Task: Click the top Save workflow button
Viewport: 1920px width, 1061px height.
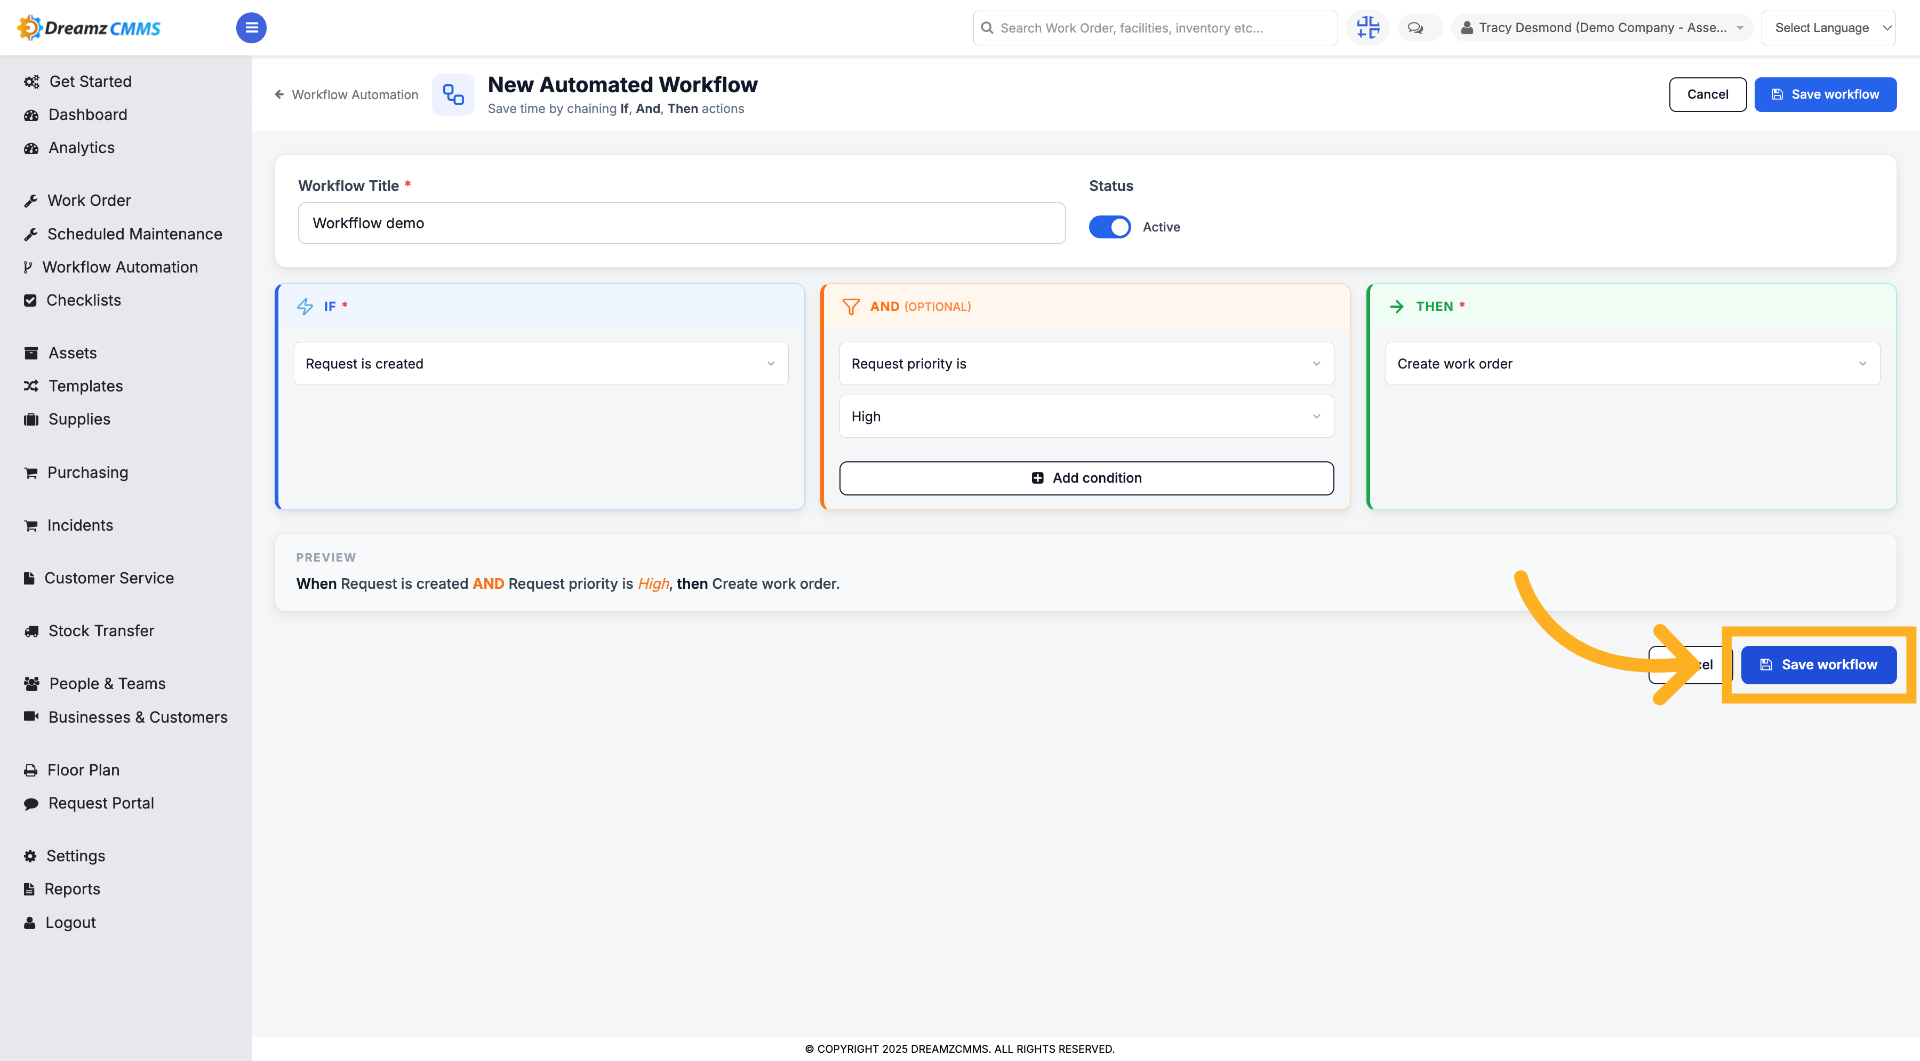Action: pos(1825,95)
